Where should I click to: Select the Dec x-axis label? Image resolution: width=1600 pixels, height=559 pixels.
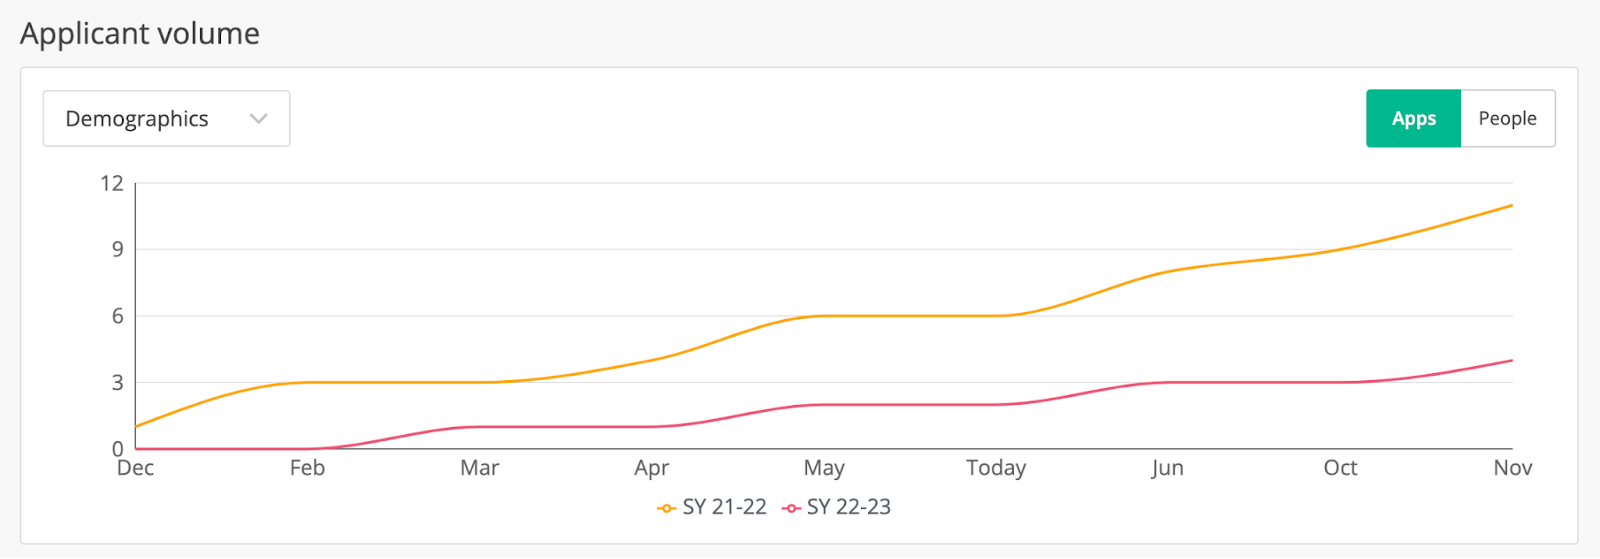tap(136, 468)
